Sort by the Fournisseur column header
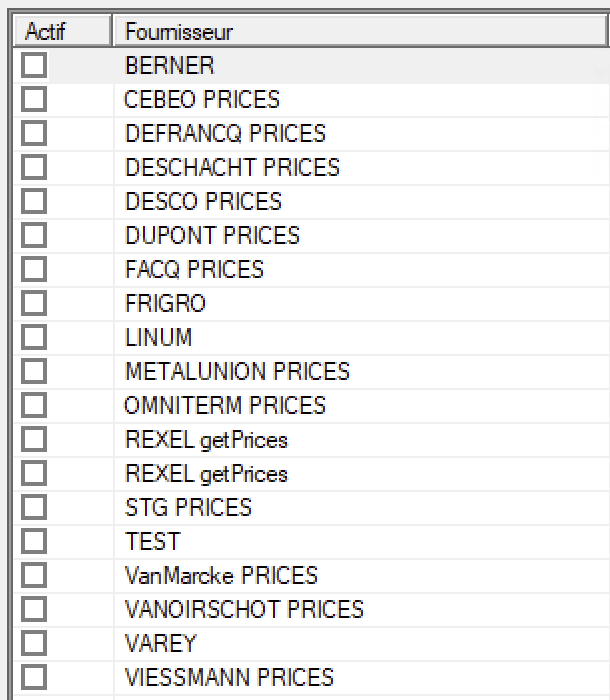Screen dimensions: 610x700 (x=360, y=31)
